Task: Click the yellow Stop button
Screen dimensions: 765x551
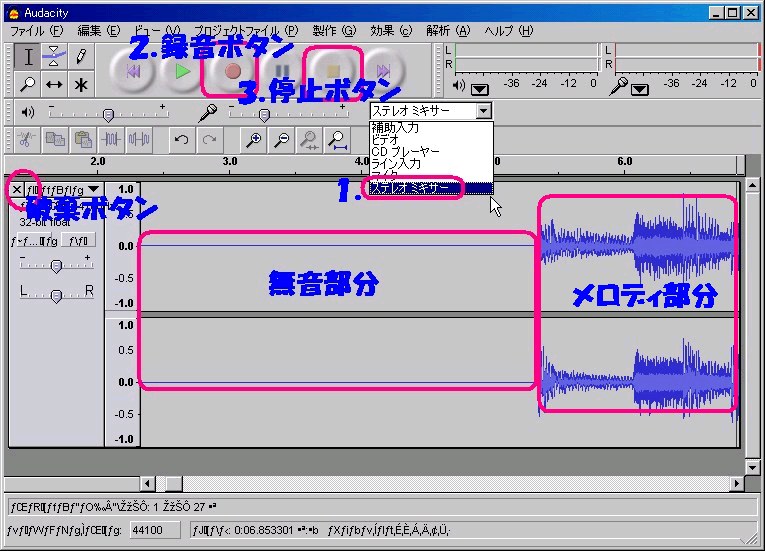Action: pos(333,72)
